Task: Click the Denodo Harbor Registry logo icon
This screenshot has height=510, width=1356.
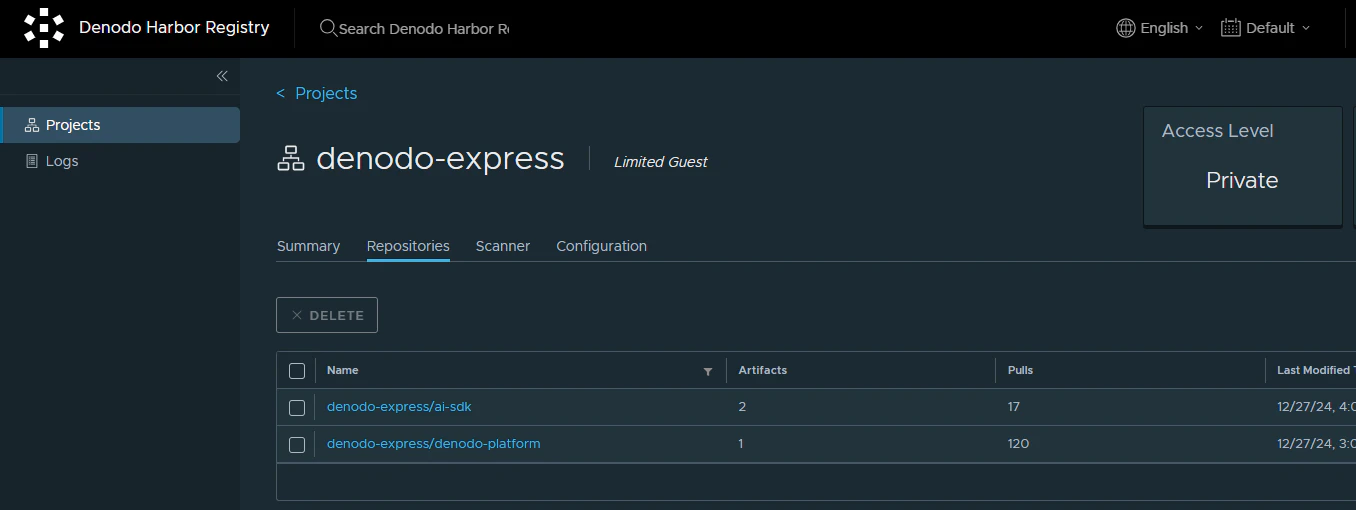Action: [44, 28]
